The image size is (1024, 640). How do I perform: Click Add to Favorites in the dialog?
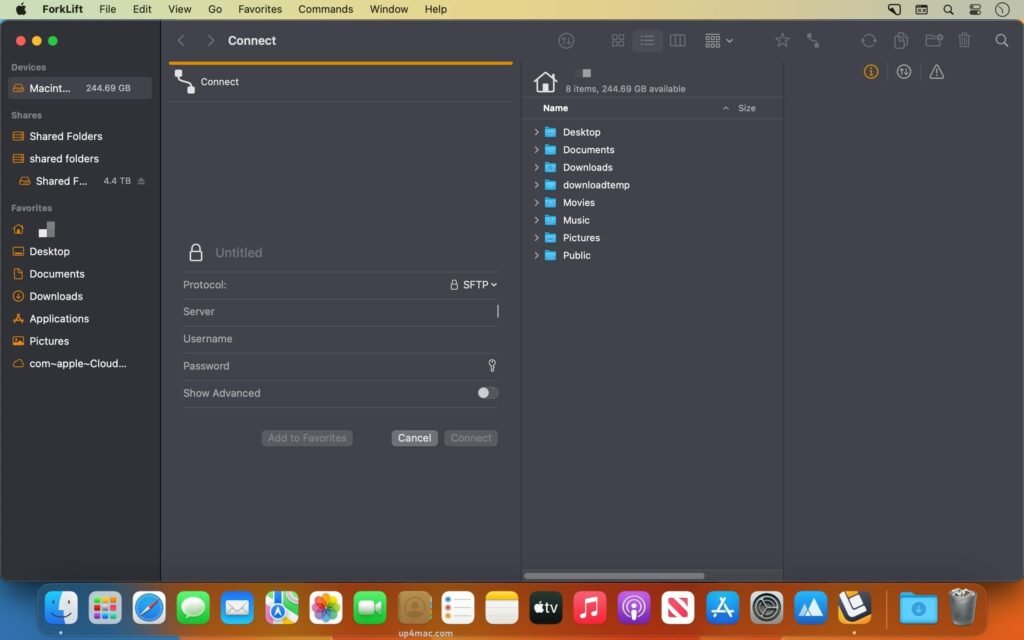(x=306, y=438)
